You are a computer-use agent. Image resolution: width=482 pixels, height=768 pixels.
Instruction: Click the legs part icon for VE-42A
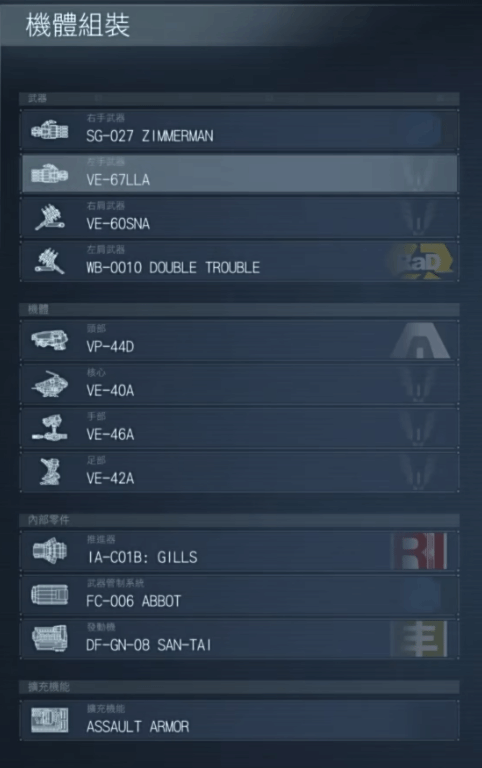[49, 472]
